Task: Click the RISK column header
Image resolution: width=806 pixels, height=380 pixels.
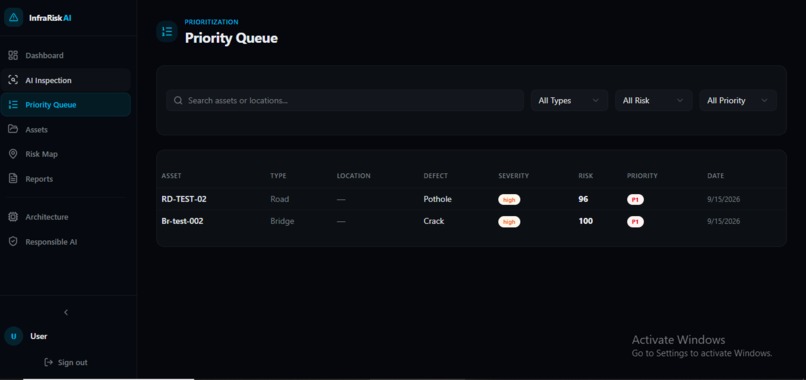Action: [585, 176]
